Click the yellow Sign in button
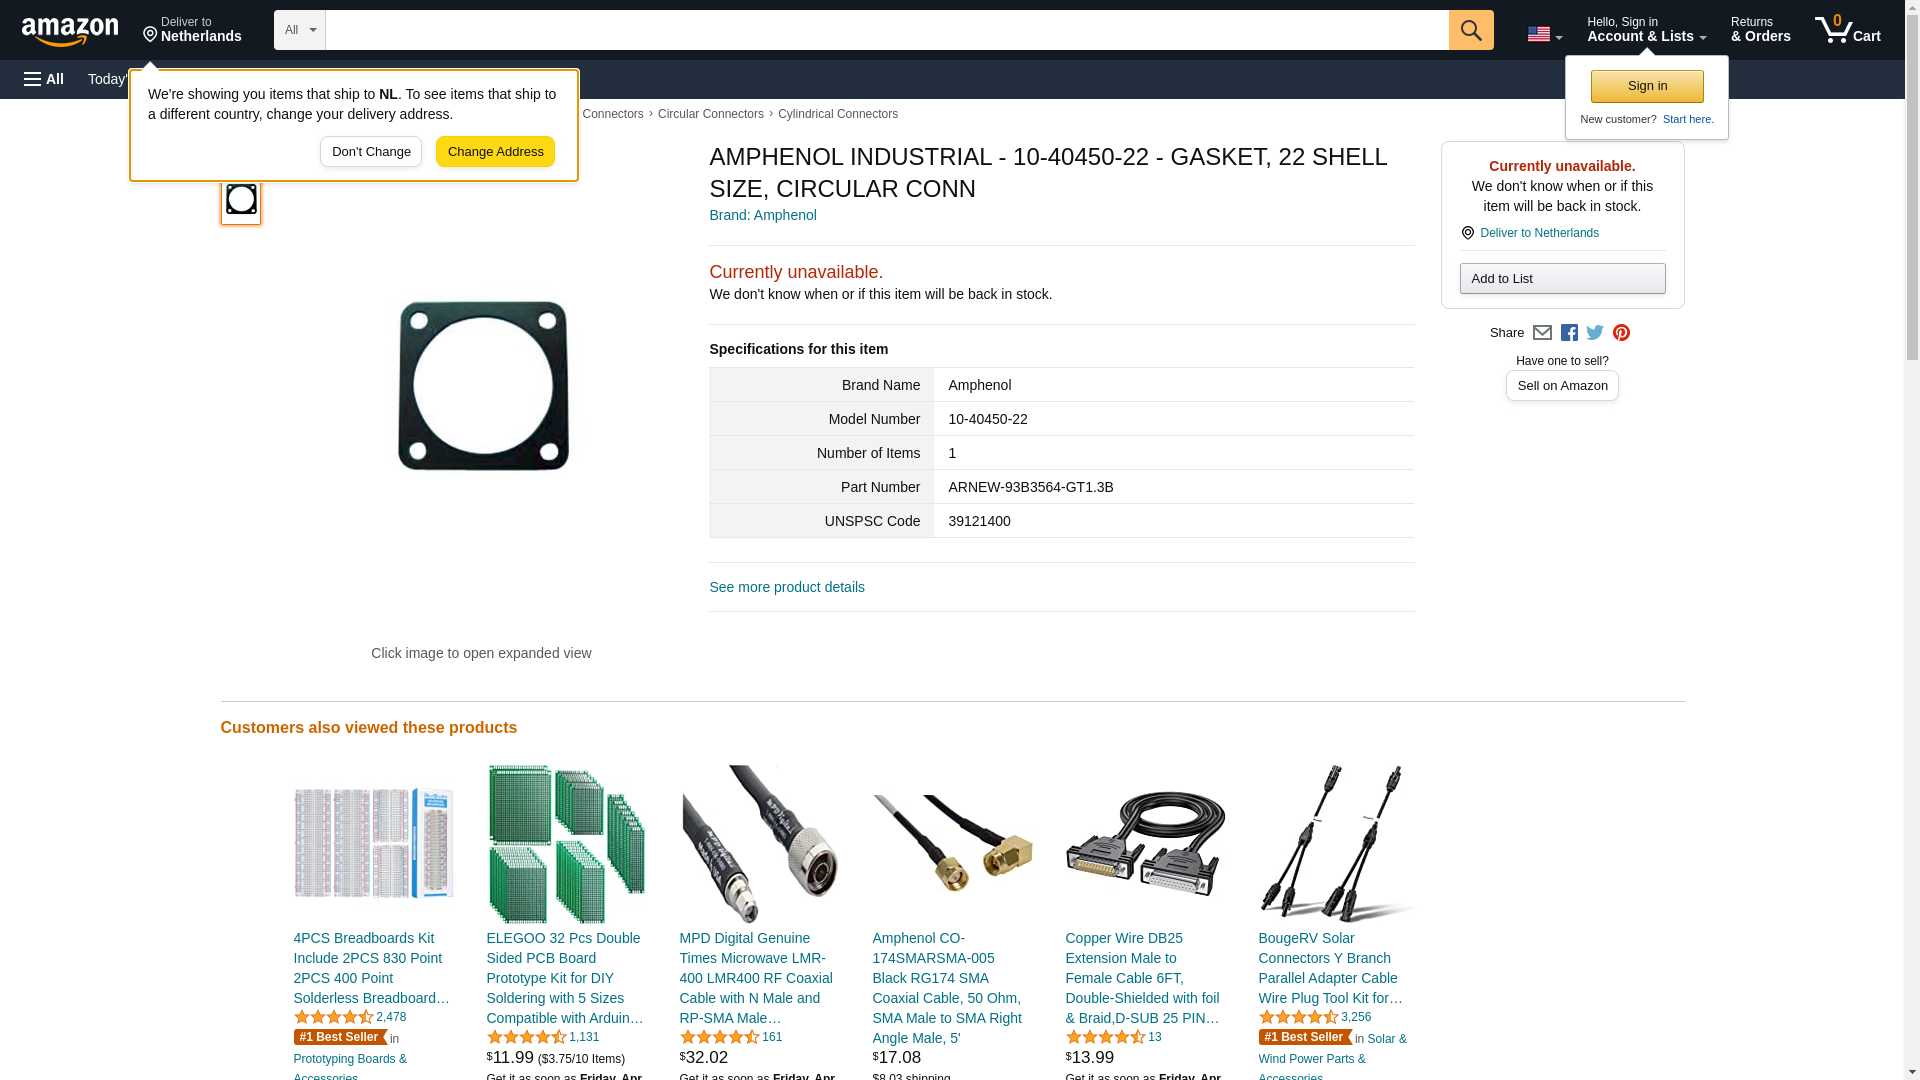Screen dimensions: 1920x1080 pos(1647,86)
